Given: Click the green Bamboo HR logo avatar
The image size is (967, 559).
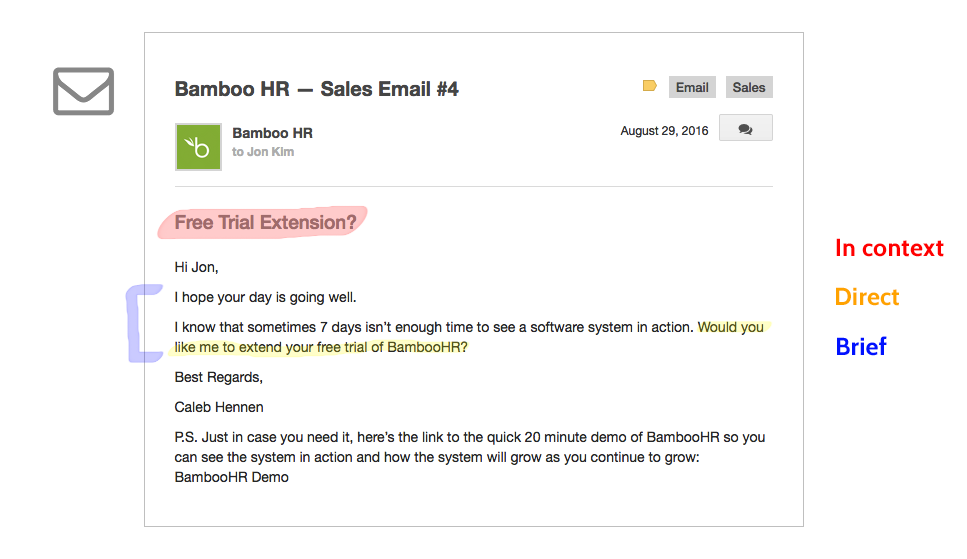Looking at the screenshot, I should (x=198, y=147).
